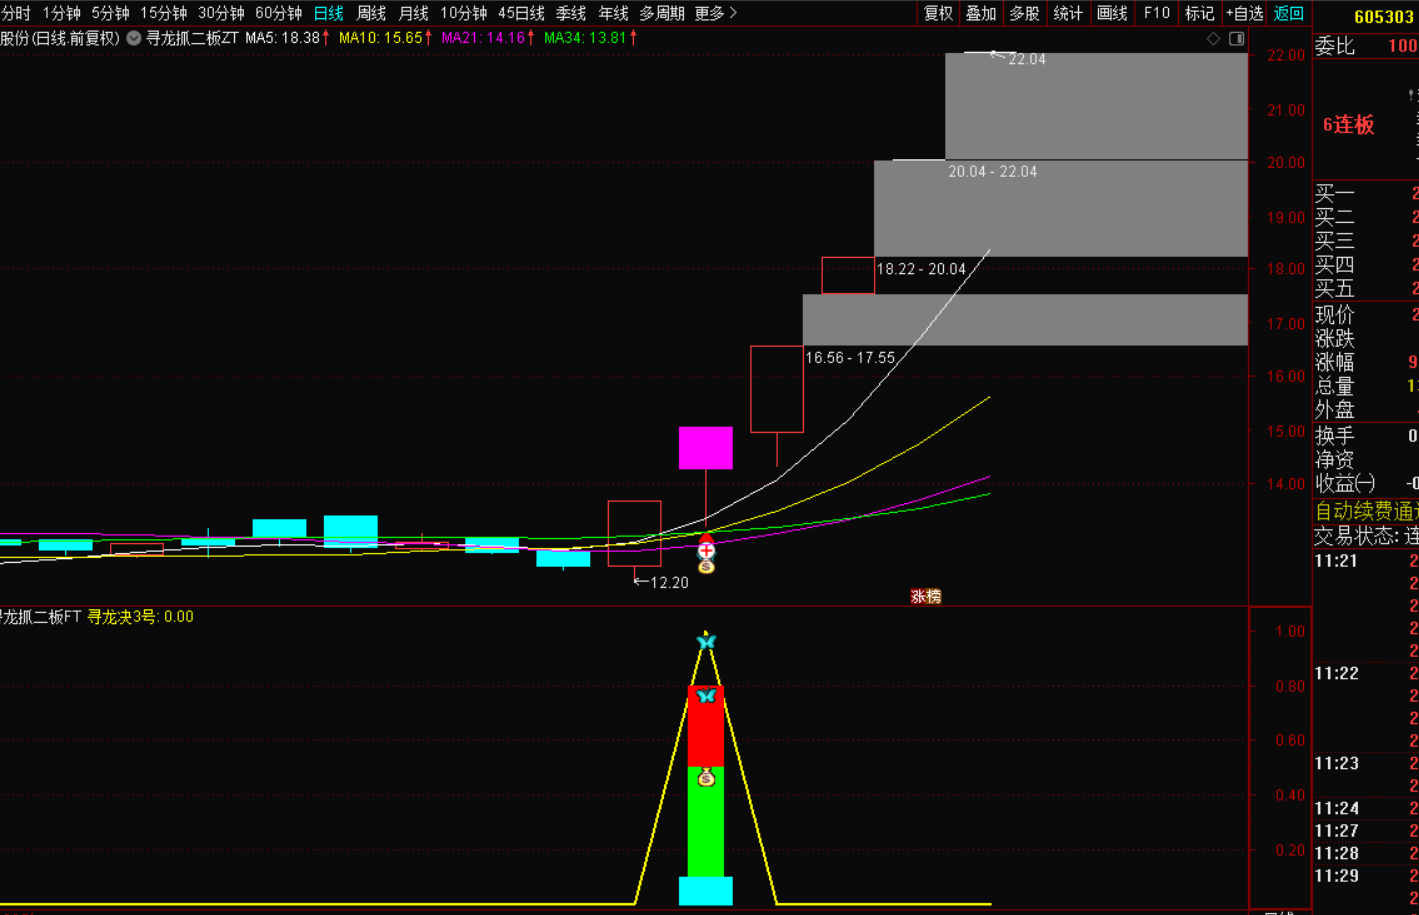This screenshot has height=915, width=1419.
Task: Click the butterfly icon inside the red bar
Action: 706,696
